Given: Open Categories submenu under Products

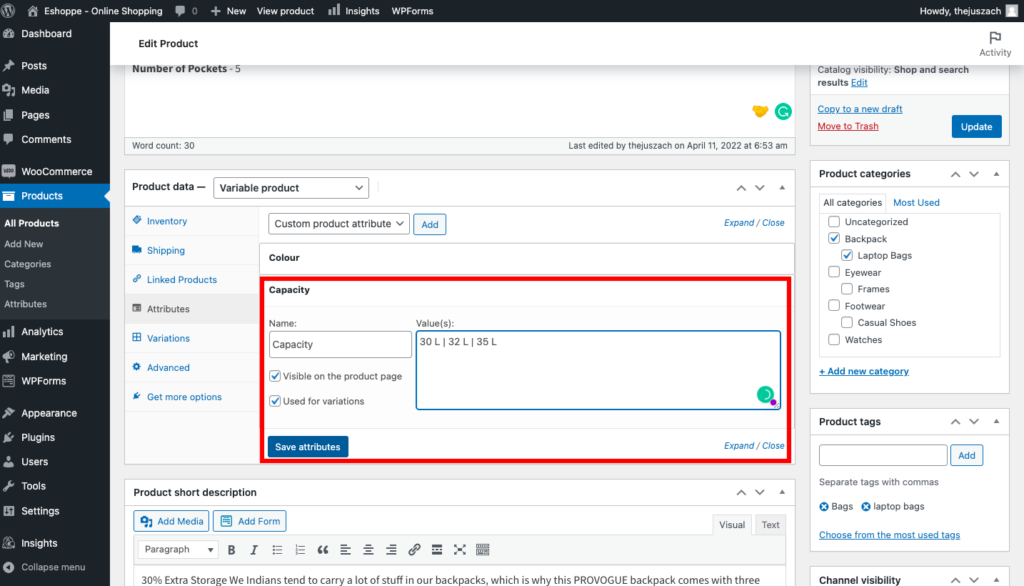Looking at the screenshot, I should click(x=27, y=264).
